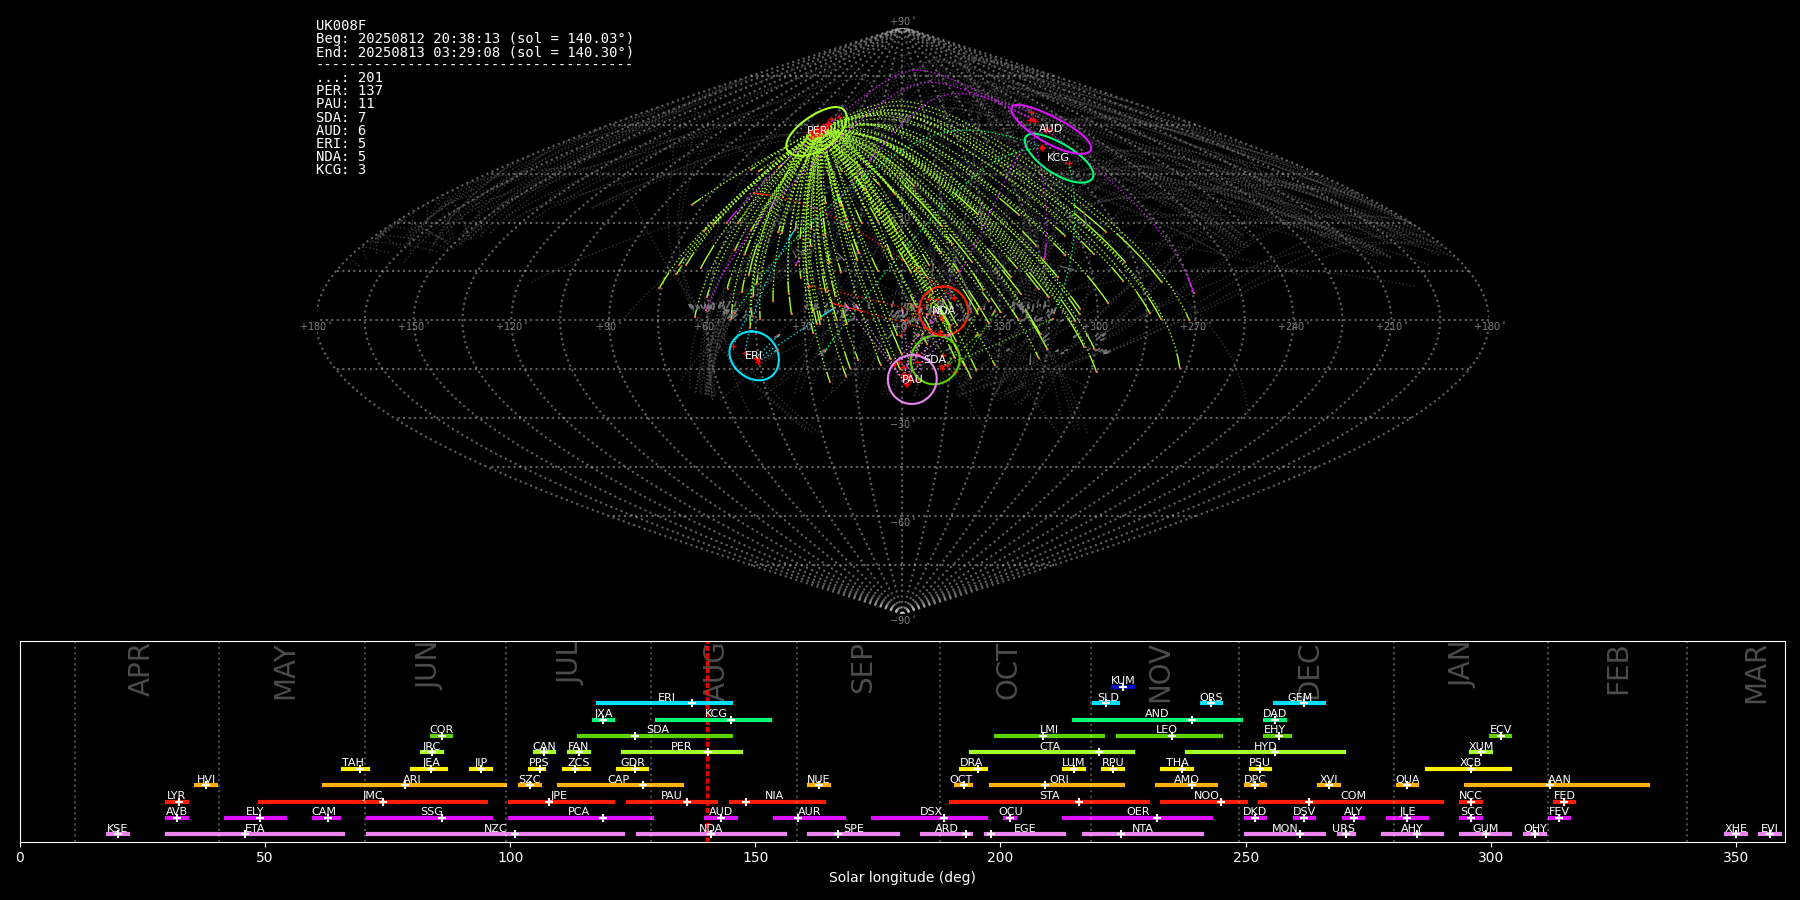Click the 'PAU: 11' count line
1800x900 pixels.
pos(345,104)
